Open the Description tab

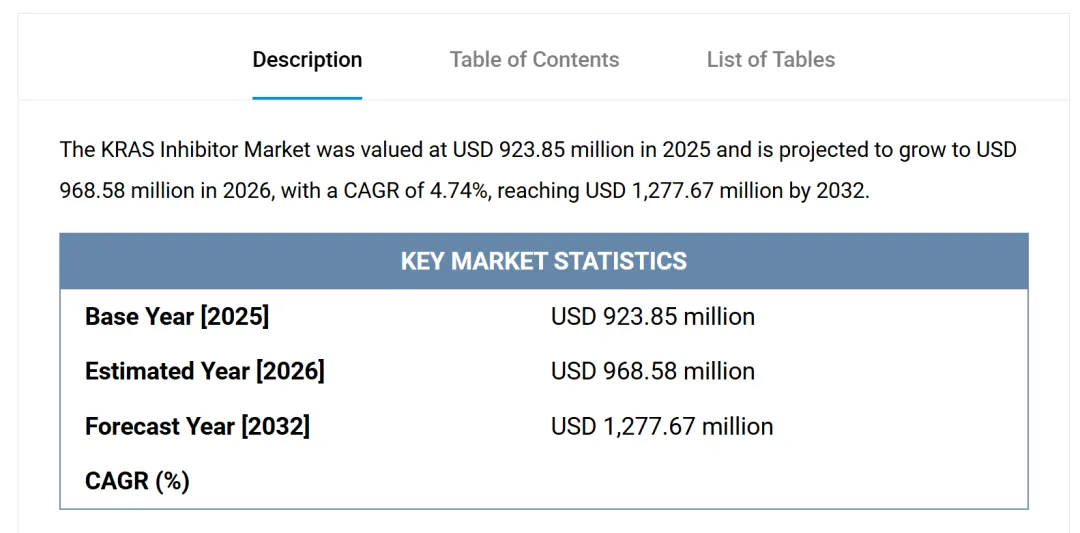click(307, 60)
